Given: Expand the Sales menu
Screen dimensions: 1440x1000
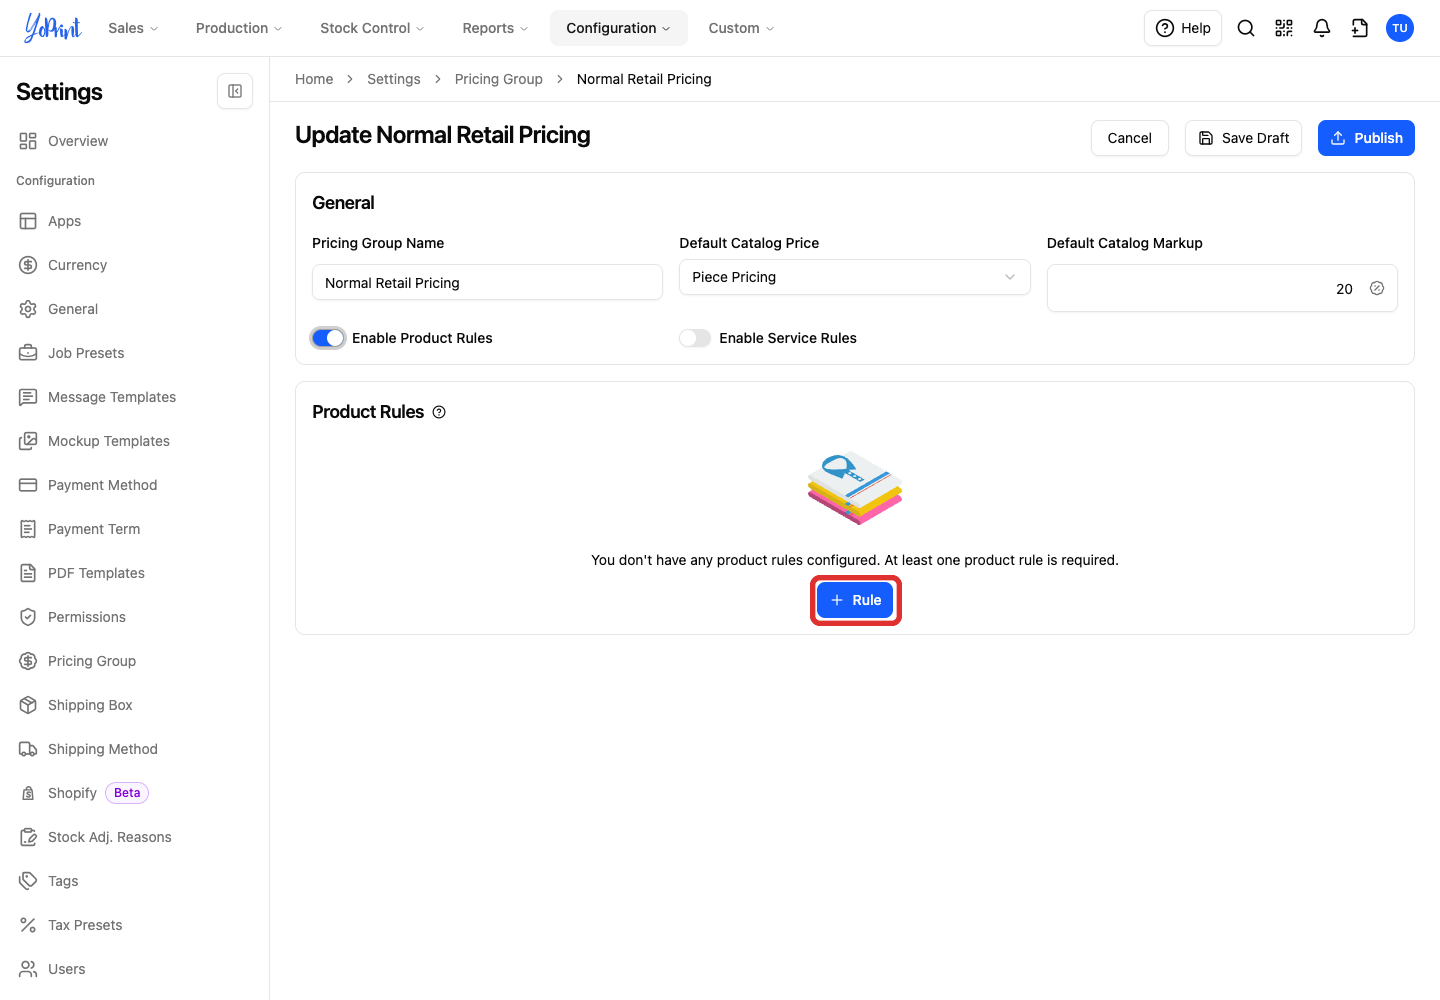Looking at the screenshot, I should point(133,28).
